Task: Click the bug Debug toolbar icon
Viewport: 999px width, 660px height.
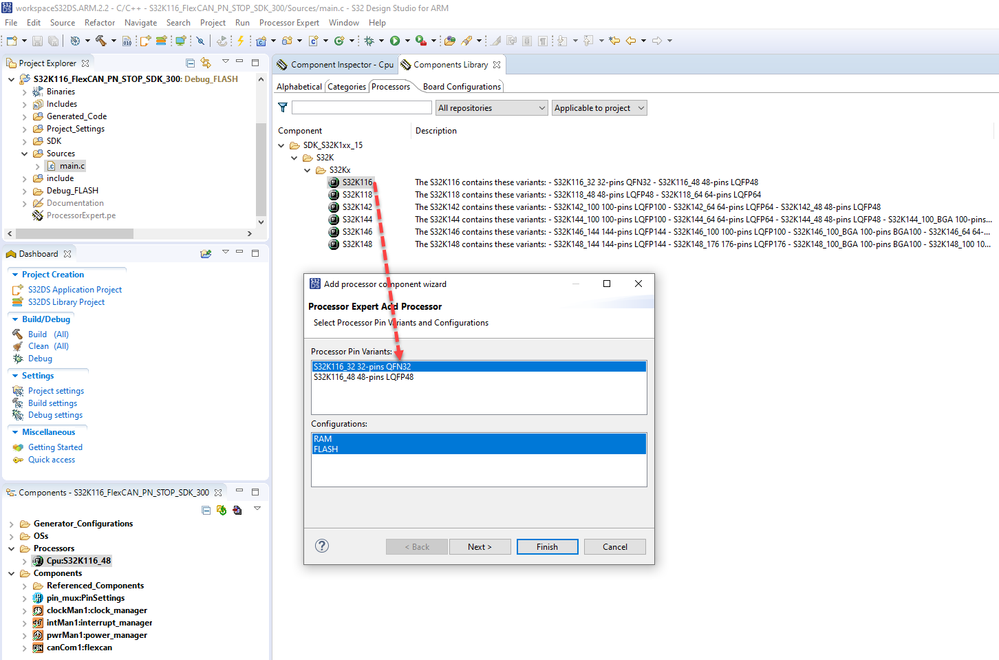Action: click(369, 41)
